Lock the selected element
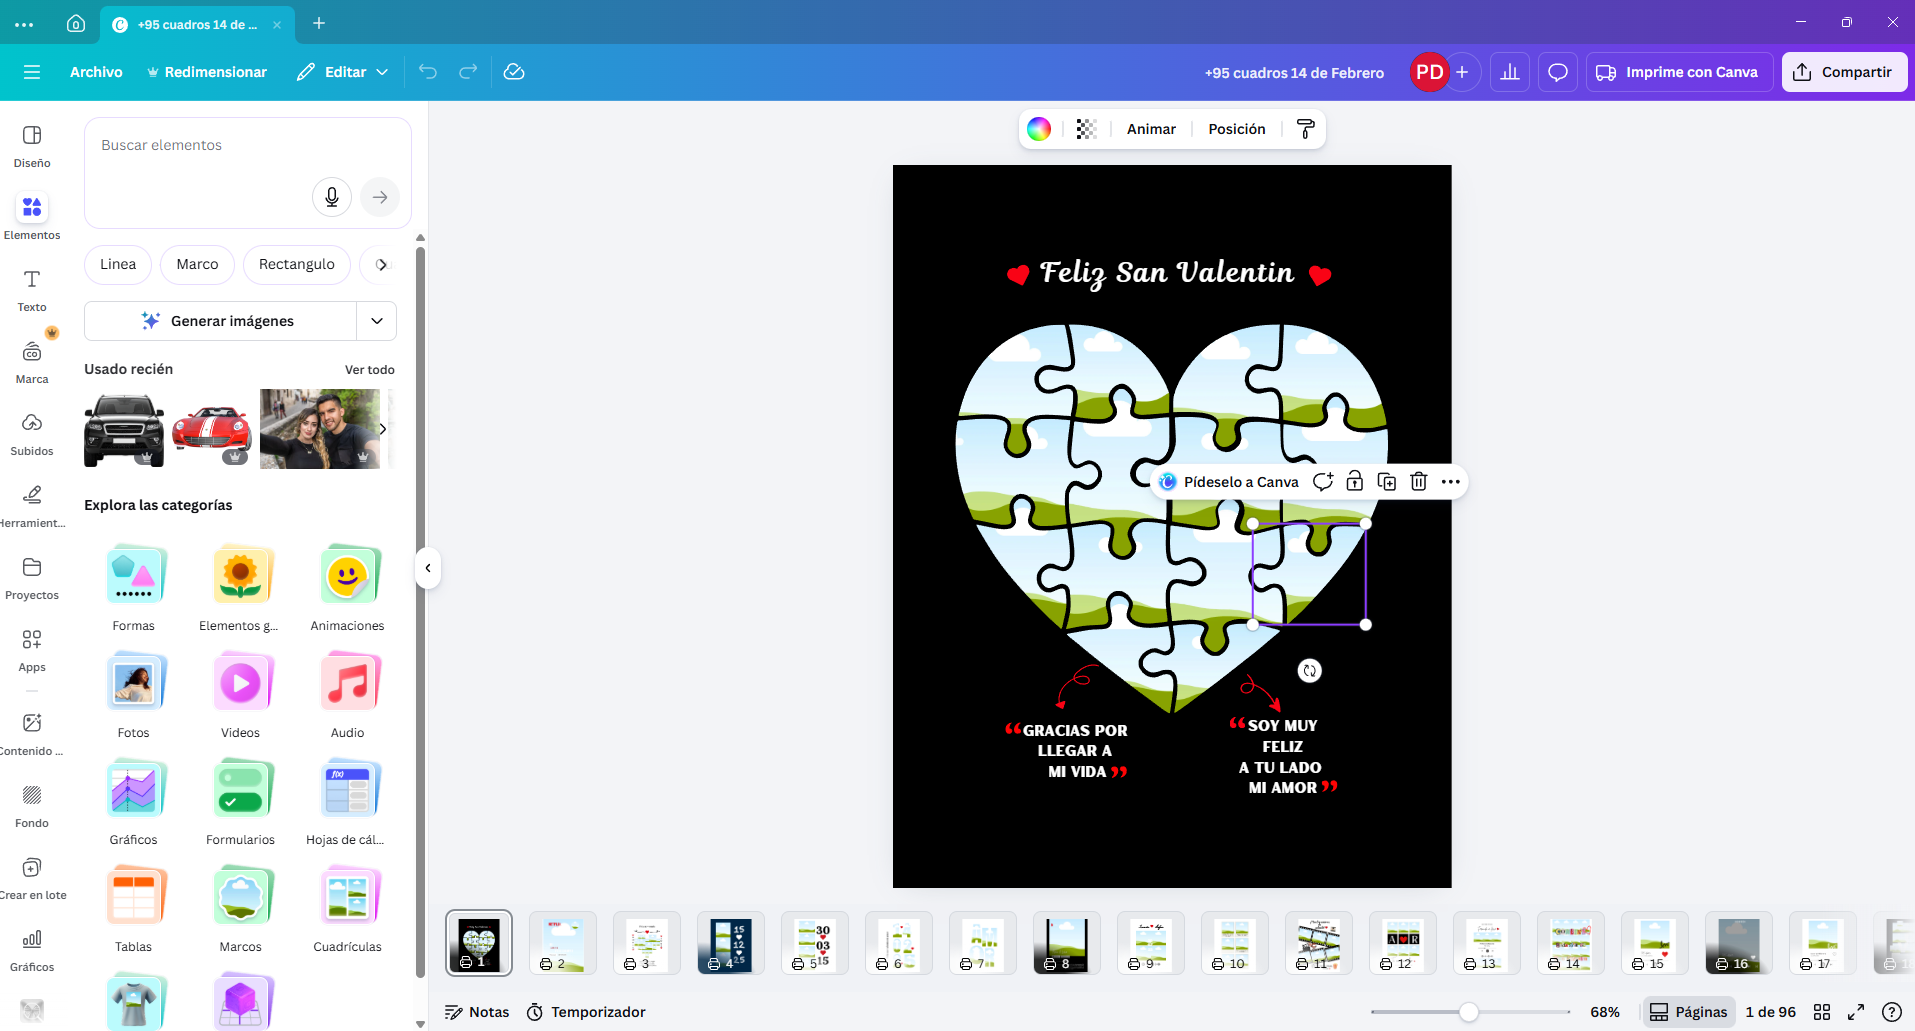Viewport: 1915px width, 1031px height. coord(1355,481)
